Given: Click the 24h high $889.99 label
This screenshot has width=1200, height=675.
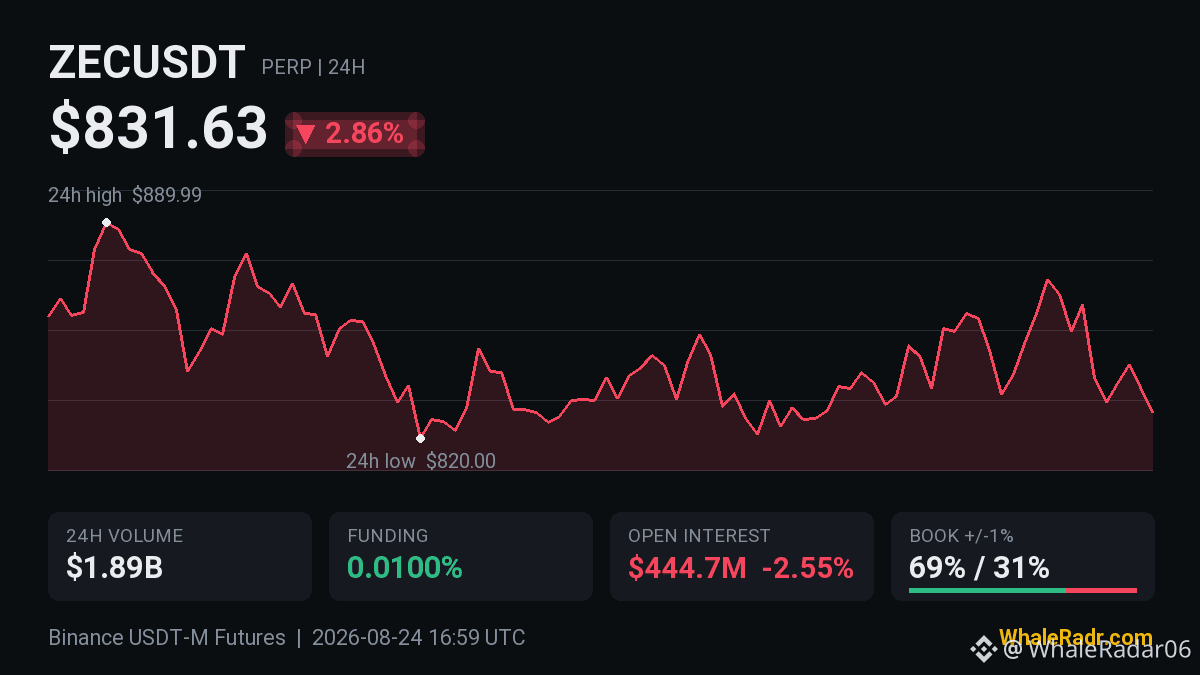Looking at the screenshot, I should pos(125,195).
